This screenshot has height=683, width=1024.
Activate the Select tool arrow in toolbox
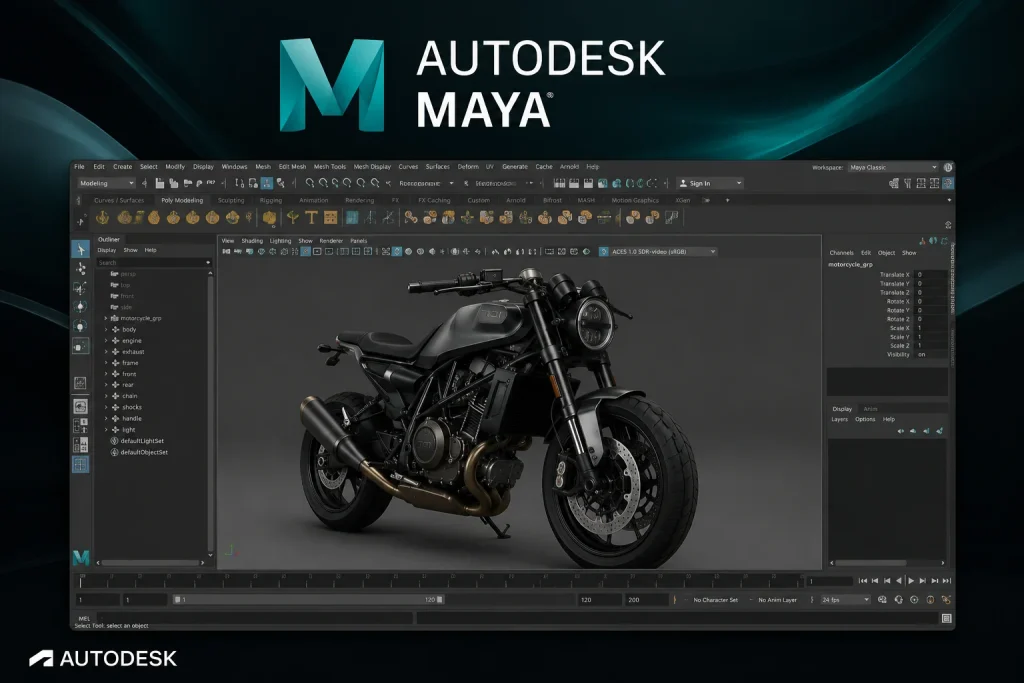[80, 249]
